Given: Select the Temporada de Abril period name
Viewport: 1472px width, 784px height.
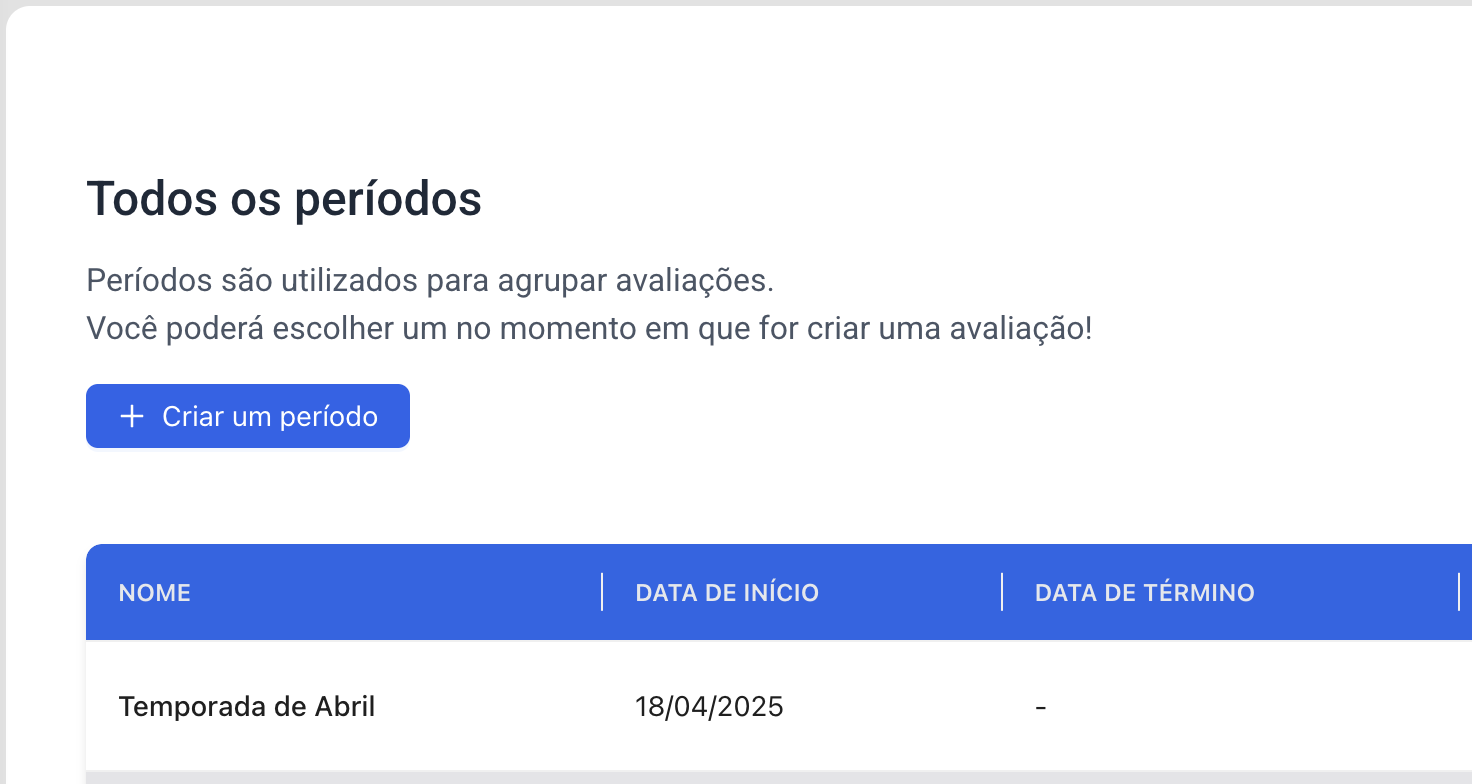Looking at the screenshot, I should tap(247, 707).
